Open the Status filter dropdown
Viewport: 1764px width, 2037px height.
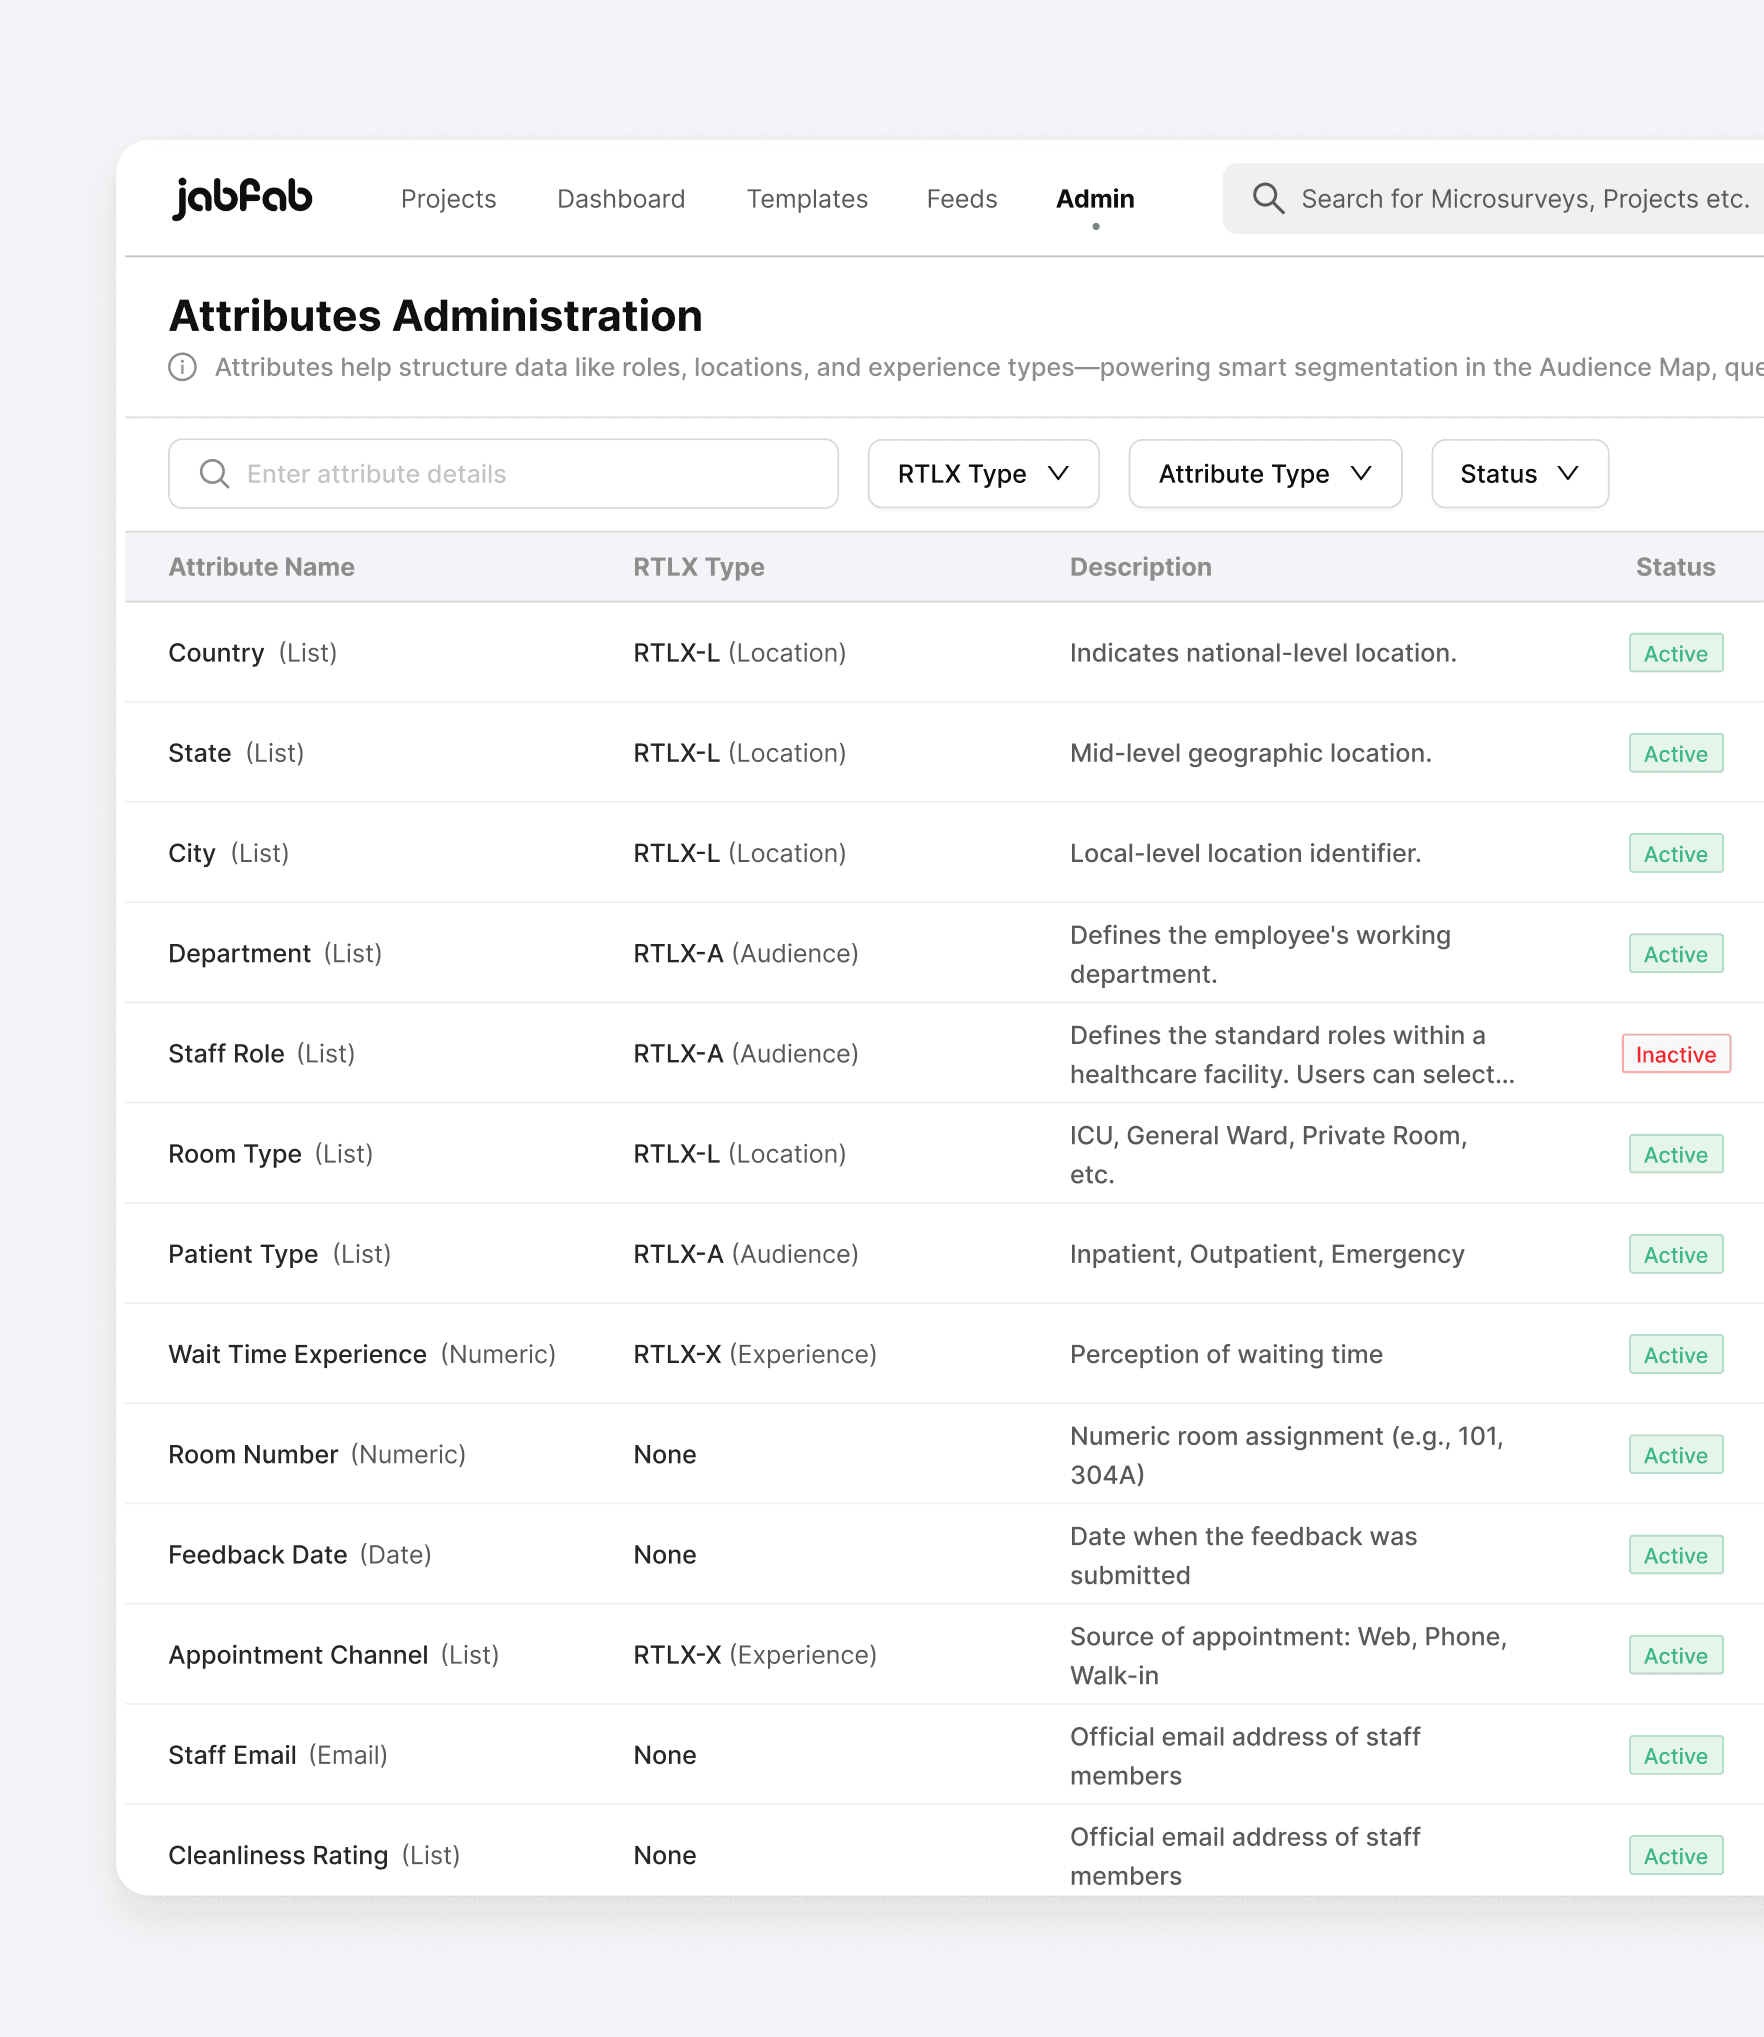pyautogui.click(x=1520, y=474)
